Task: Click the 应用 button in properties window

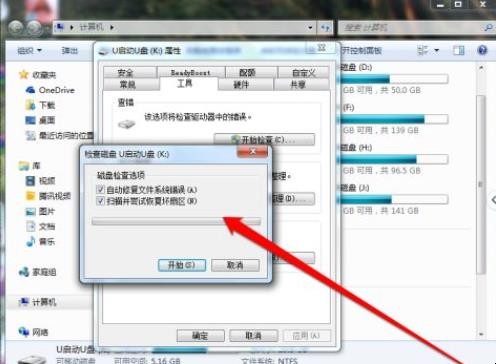Action: point(307,336)
